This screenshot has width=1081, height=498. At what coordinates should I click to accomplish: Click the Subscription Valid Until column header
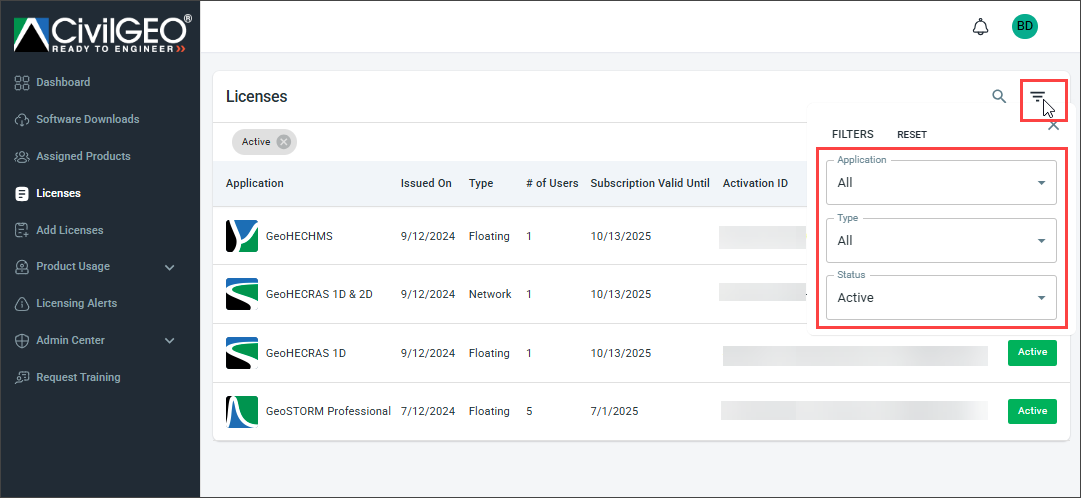point(650,183)
